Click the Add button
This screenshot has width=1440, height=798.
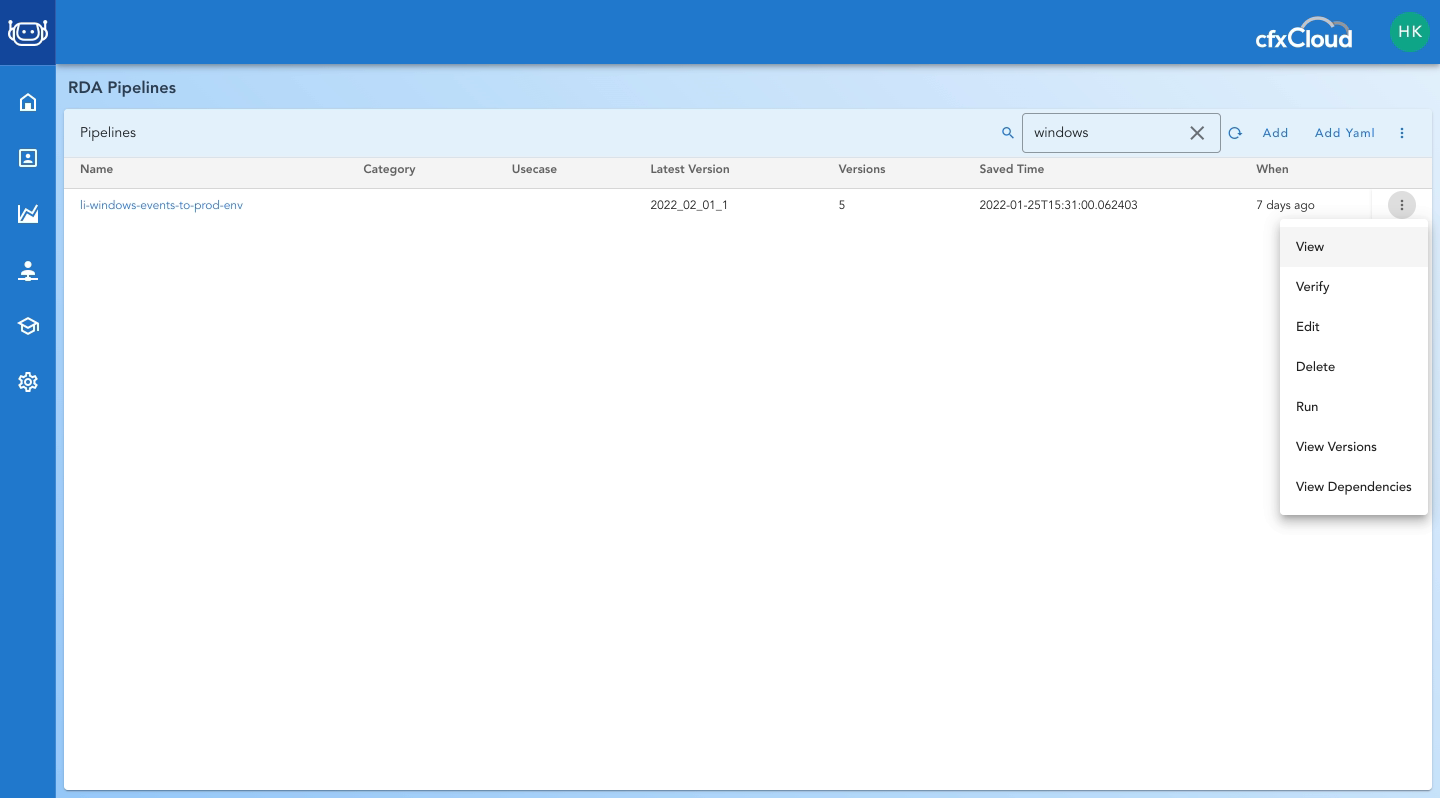point(1275,133)
